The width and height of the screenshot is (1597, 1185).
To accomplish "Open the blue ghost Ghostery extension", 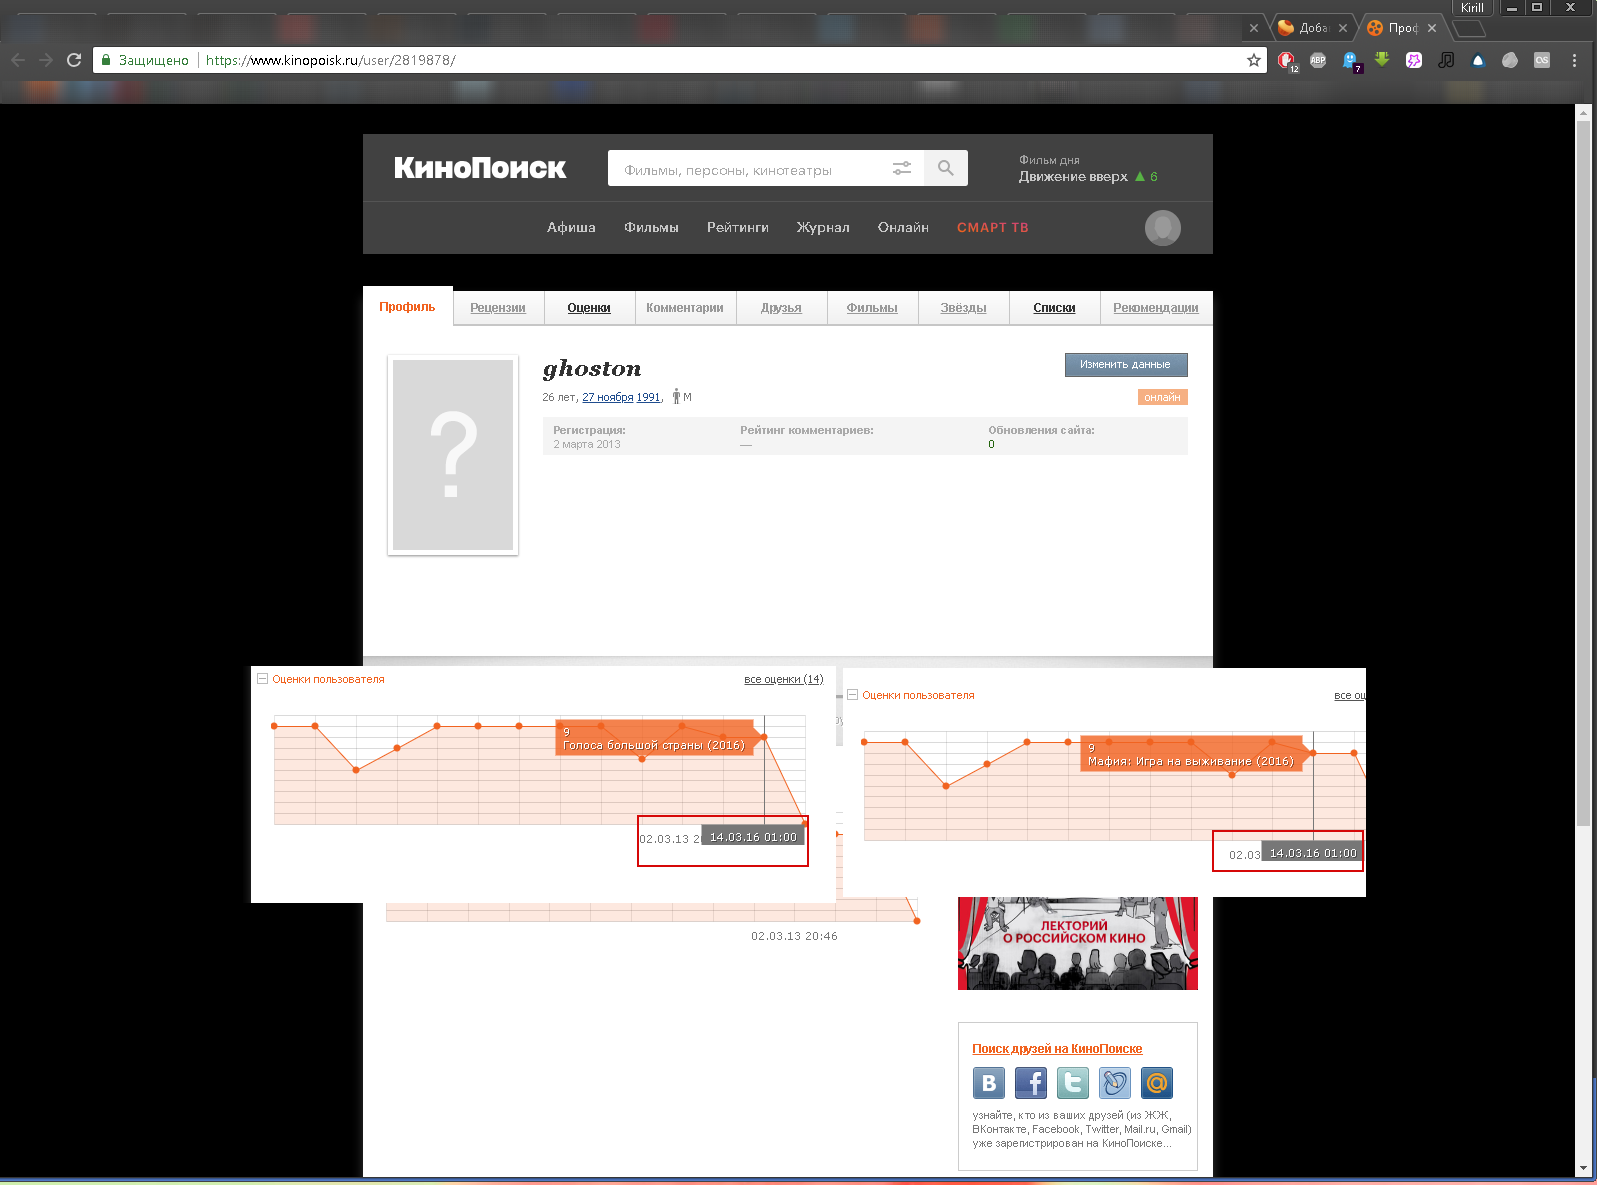I will coord(1350,60).
